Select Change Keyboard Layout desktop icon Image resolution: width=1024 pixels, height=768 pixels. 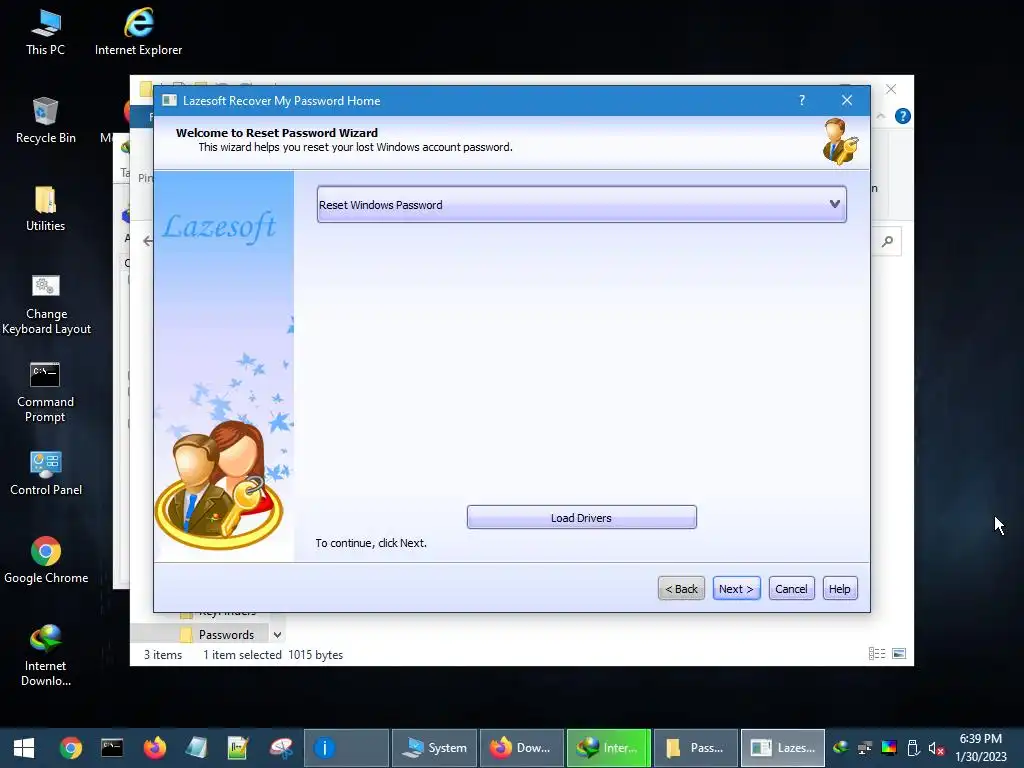tap(46, 304)
